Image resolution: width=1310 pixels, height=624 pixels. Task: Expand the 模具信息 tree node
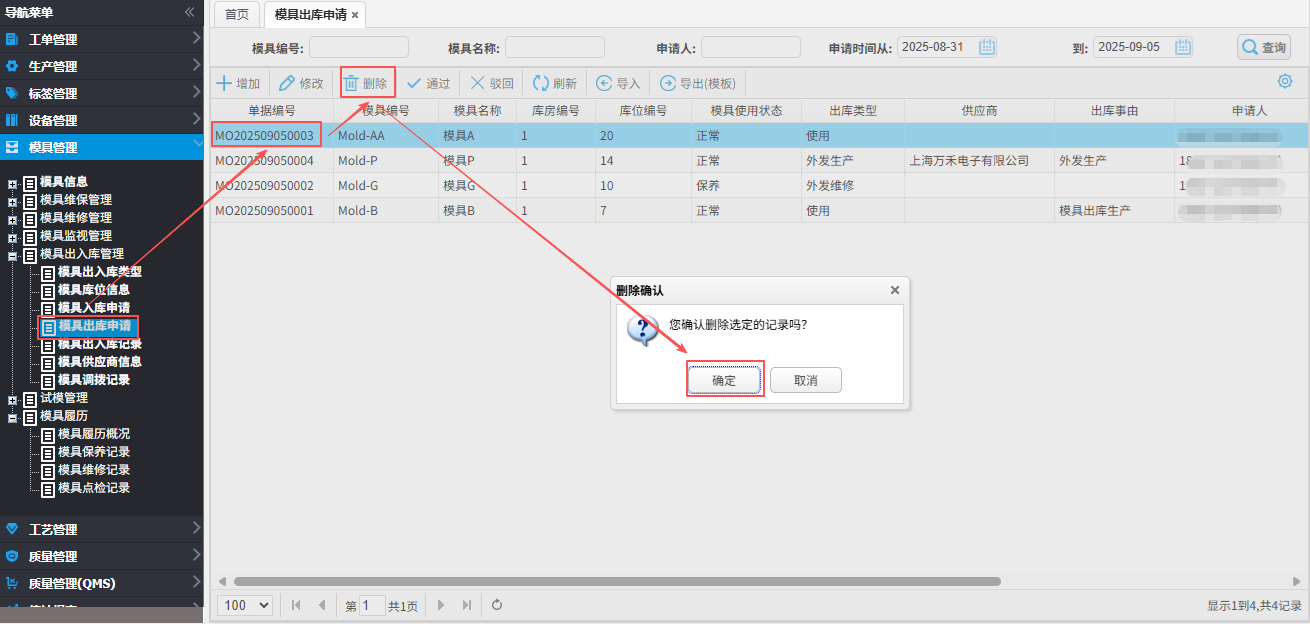point(12,183)
